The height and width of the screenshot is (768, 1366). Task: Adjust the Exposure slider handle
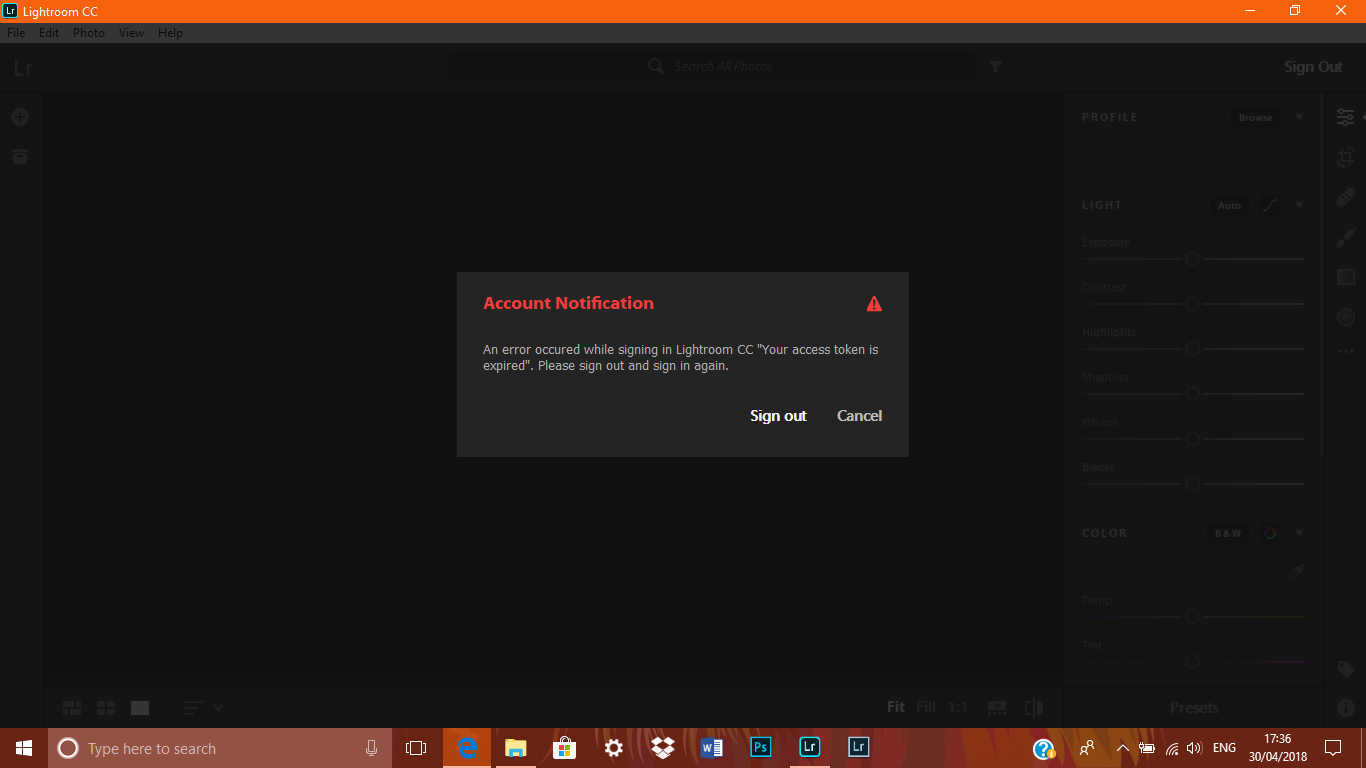point(1192,259)
